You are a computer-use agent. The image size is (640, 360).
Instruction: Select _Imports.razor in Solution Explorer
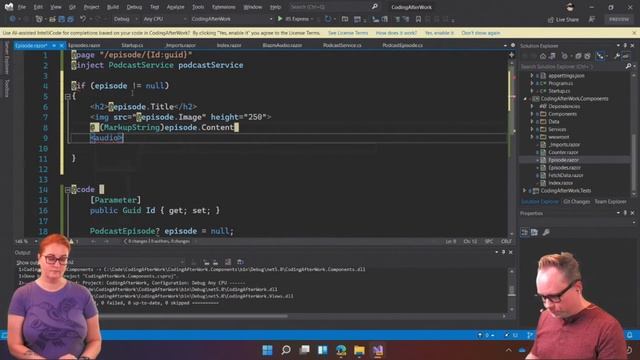pyautogui.click(x=564, y=144)
